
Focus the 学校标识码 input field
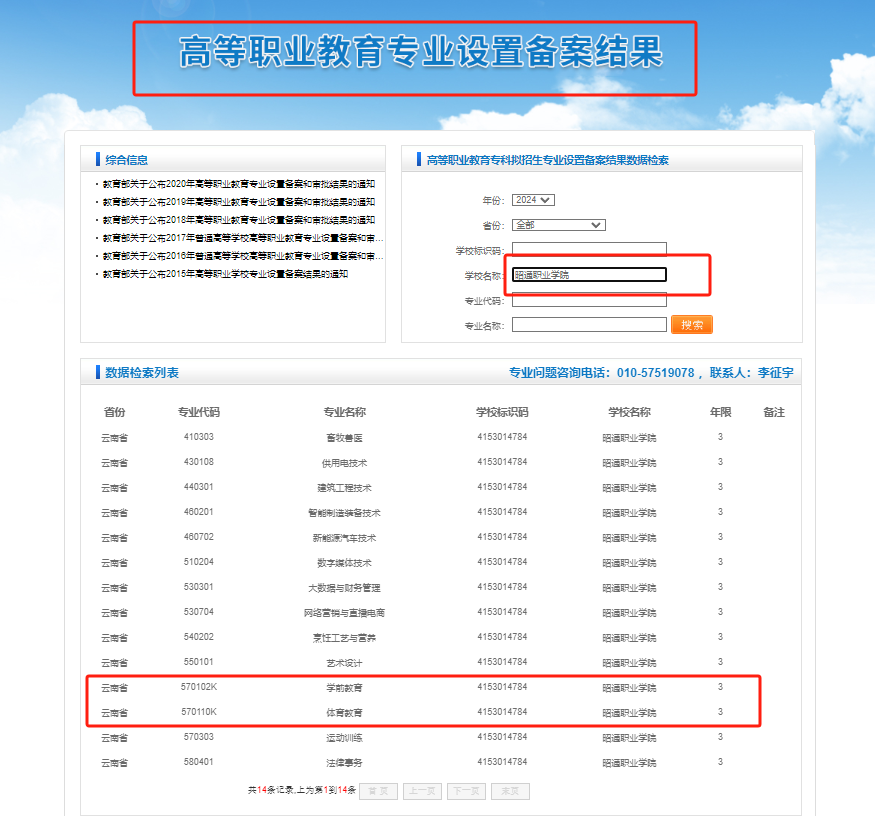click(x=589, y=250)
